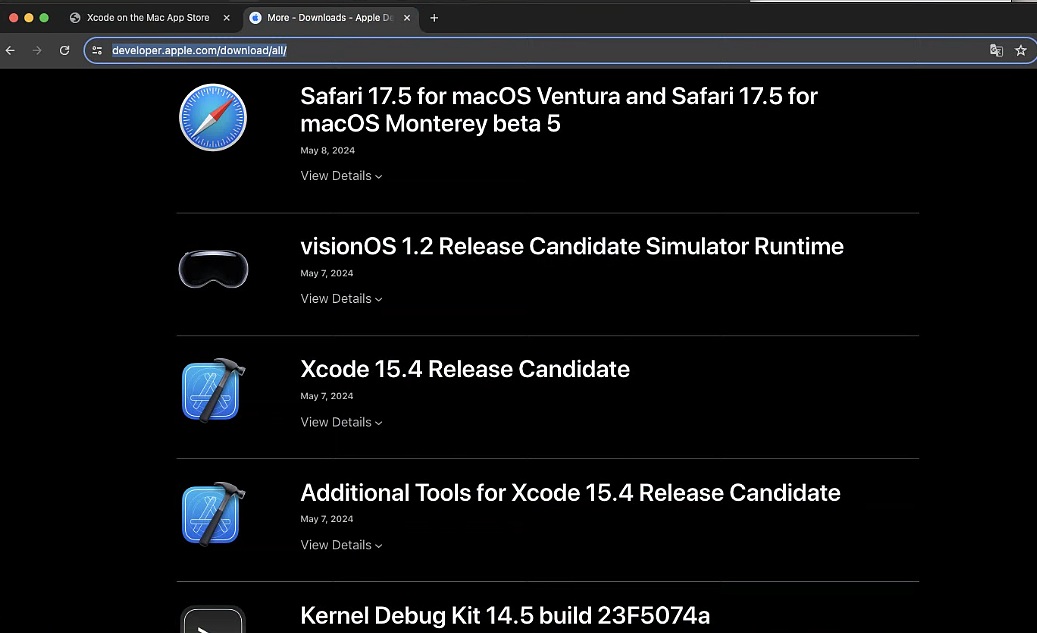Open a new tab with the plus button
The height and width of the screenshot is (633, 1037).
[434, 18]
